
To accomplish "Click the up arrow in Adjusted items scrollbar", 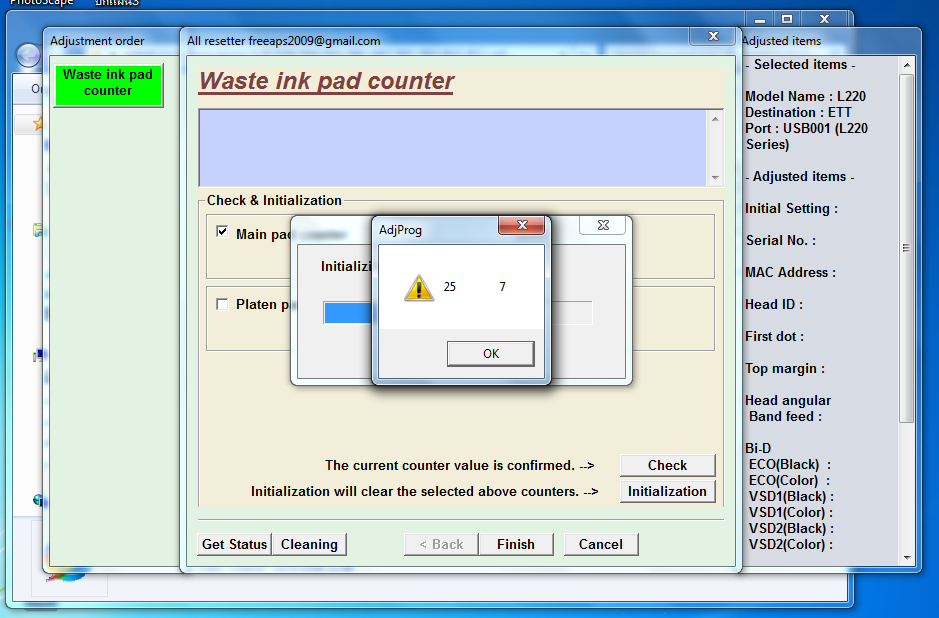I will click(907, 65).
